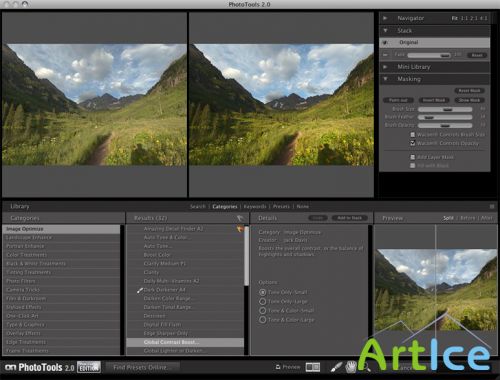The image size is (500, 380).
Task: Enable Wacom Controls Brush Size checkbox
Action: click(413, 134)
